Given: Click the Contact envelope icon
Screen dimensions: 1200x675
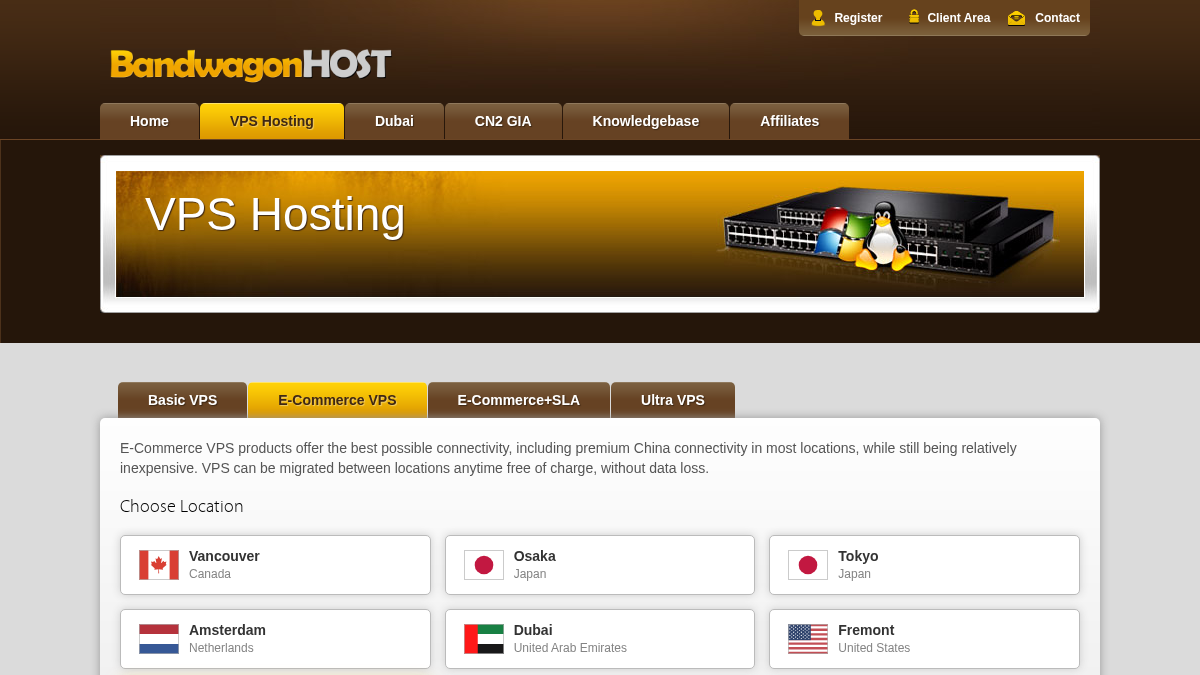Looking at the screenshot, I should [x=1016, y=18].
